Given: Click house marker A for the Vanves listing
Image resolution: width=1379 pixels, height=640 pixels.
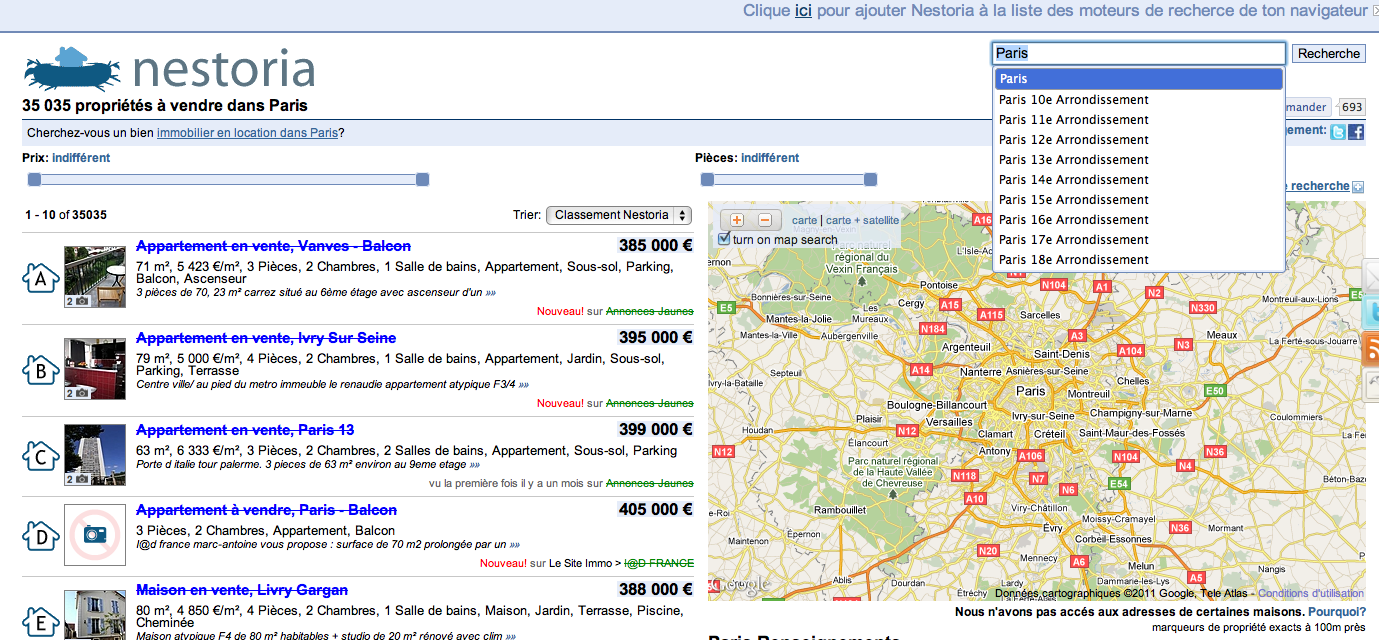Looking at the screenshot, I should pos(40,279).
